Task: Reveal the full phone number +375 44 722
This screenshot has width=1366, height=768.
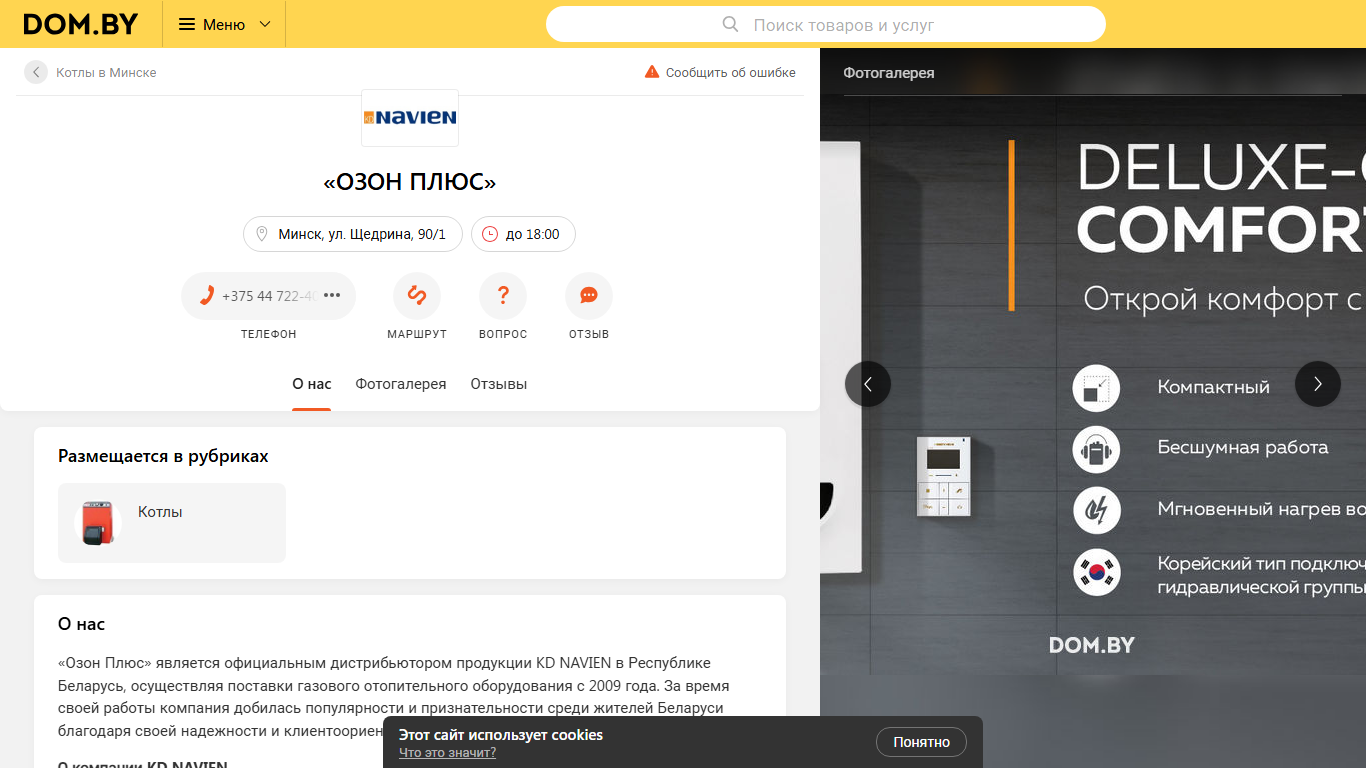Action: tap(268, 296)
